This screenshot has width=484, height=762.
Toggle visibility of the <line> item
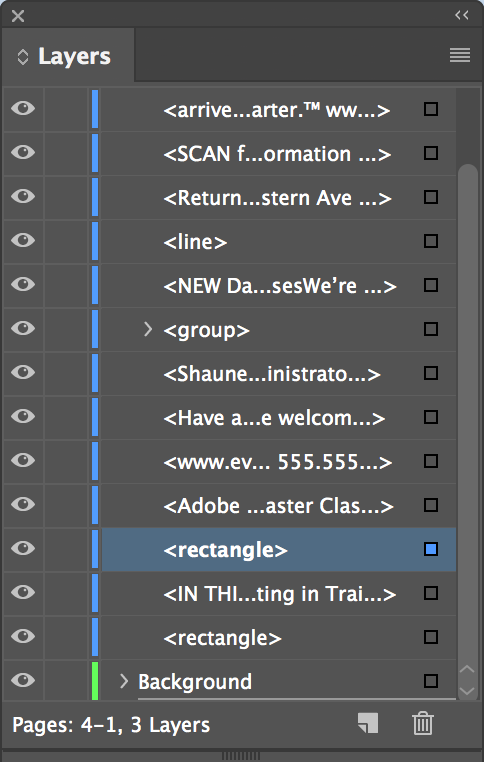coord(23,240)
